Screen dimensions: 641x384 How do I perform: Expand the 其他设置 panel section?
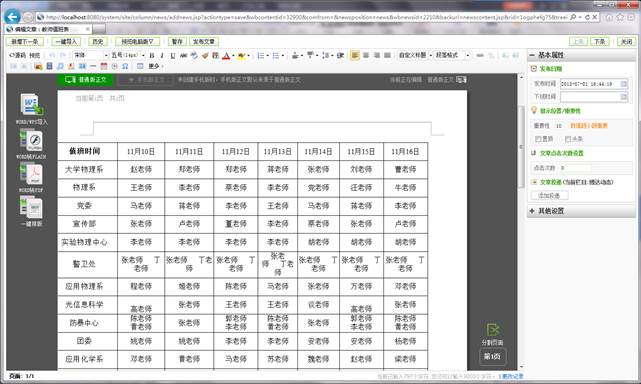point(532,211)
